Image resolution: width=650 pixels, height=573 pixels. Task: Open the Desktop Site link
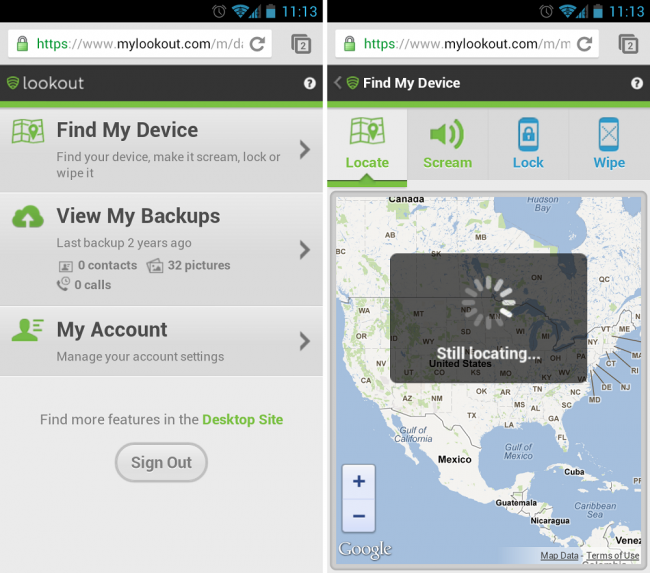[x=243, y=420]
